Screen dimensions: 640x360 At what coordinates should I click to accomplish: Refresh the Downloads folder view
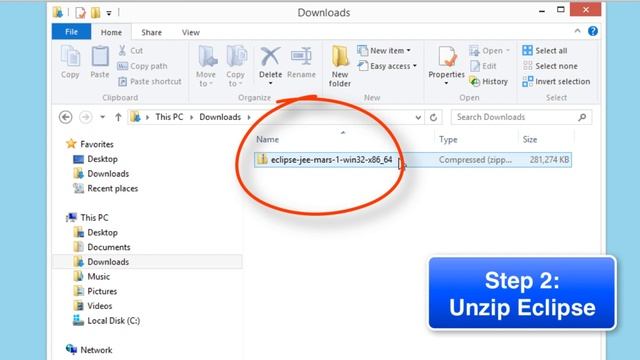(433, 118)
